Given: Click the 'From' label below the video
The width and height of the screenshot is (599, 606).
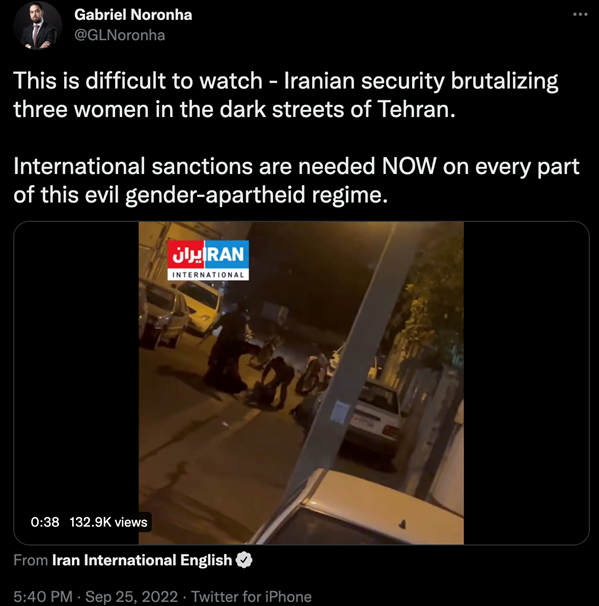Looking at the screenshot, I should (x=31, y=560).
